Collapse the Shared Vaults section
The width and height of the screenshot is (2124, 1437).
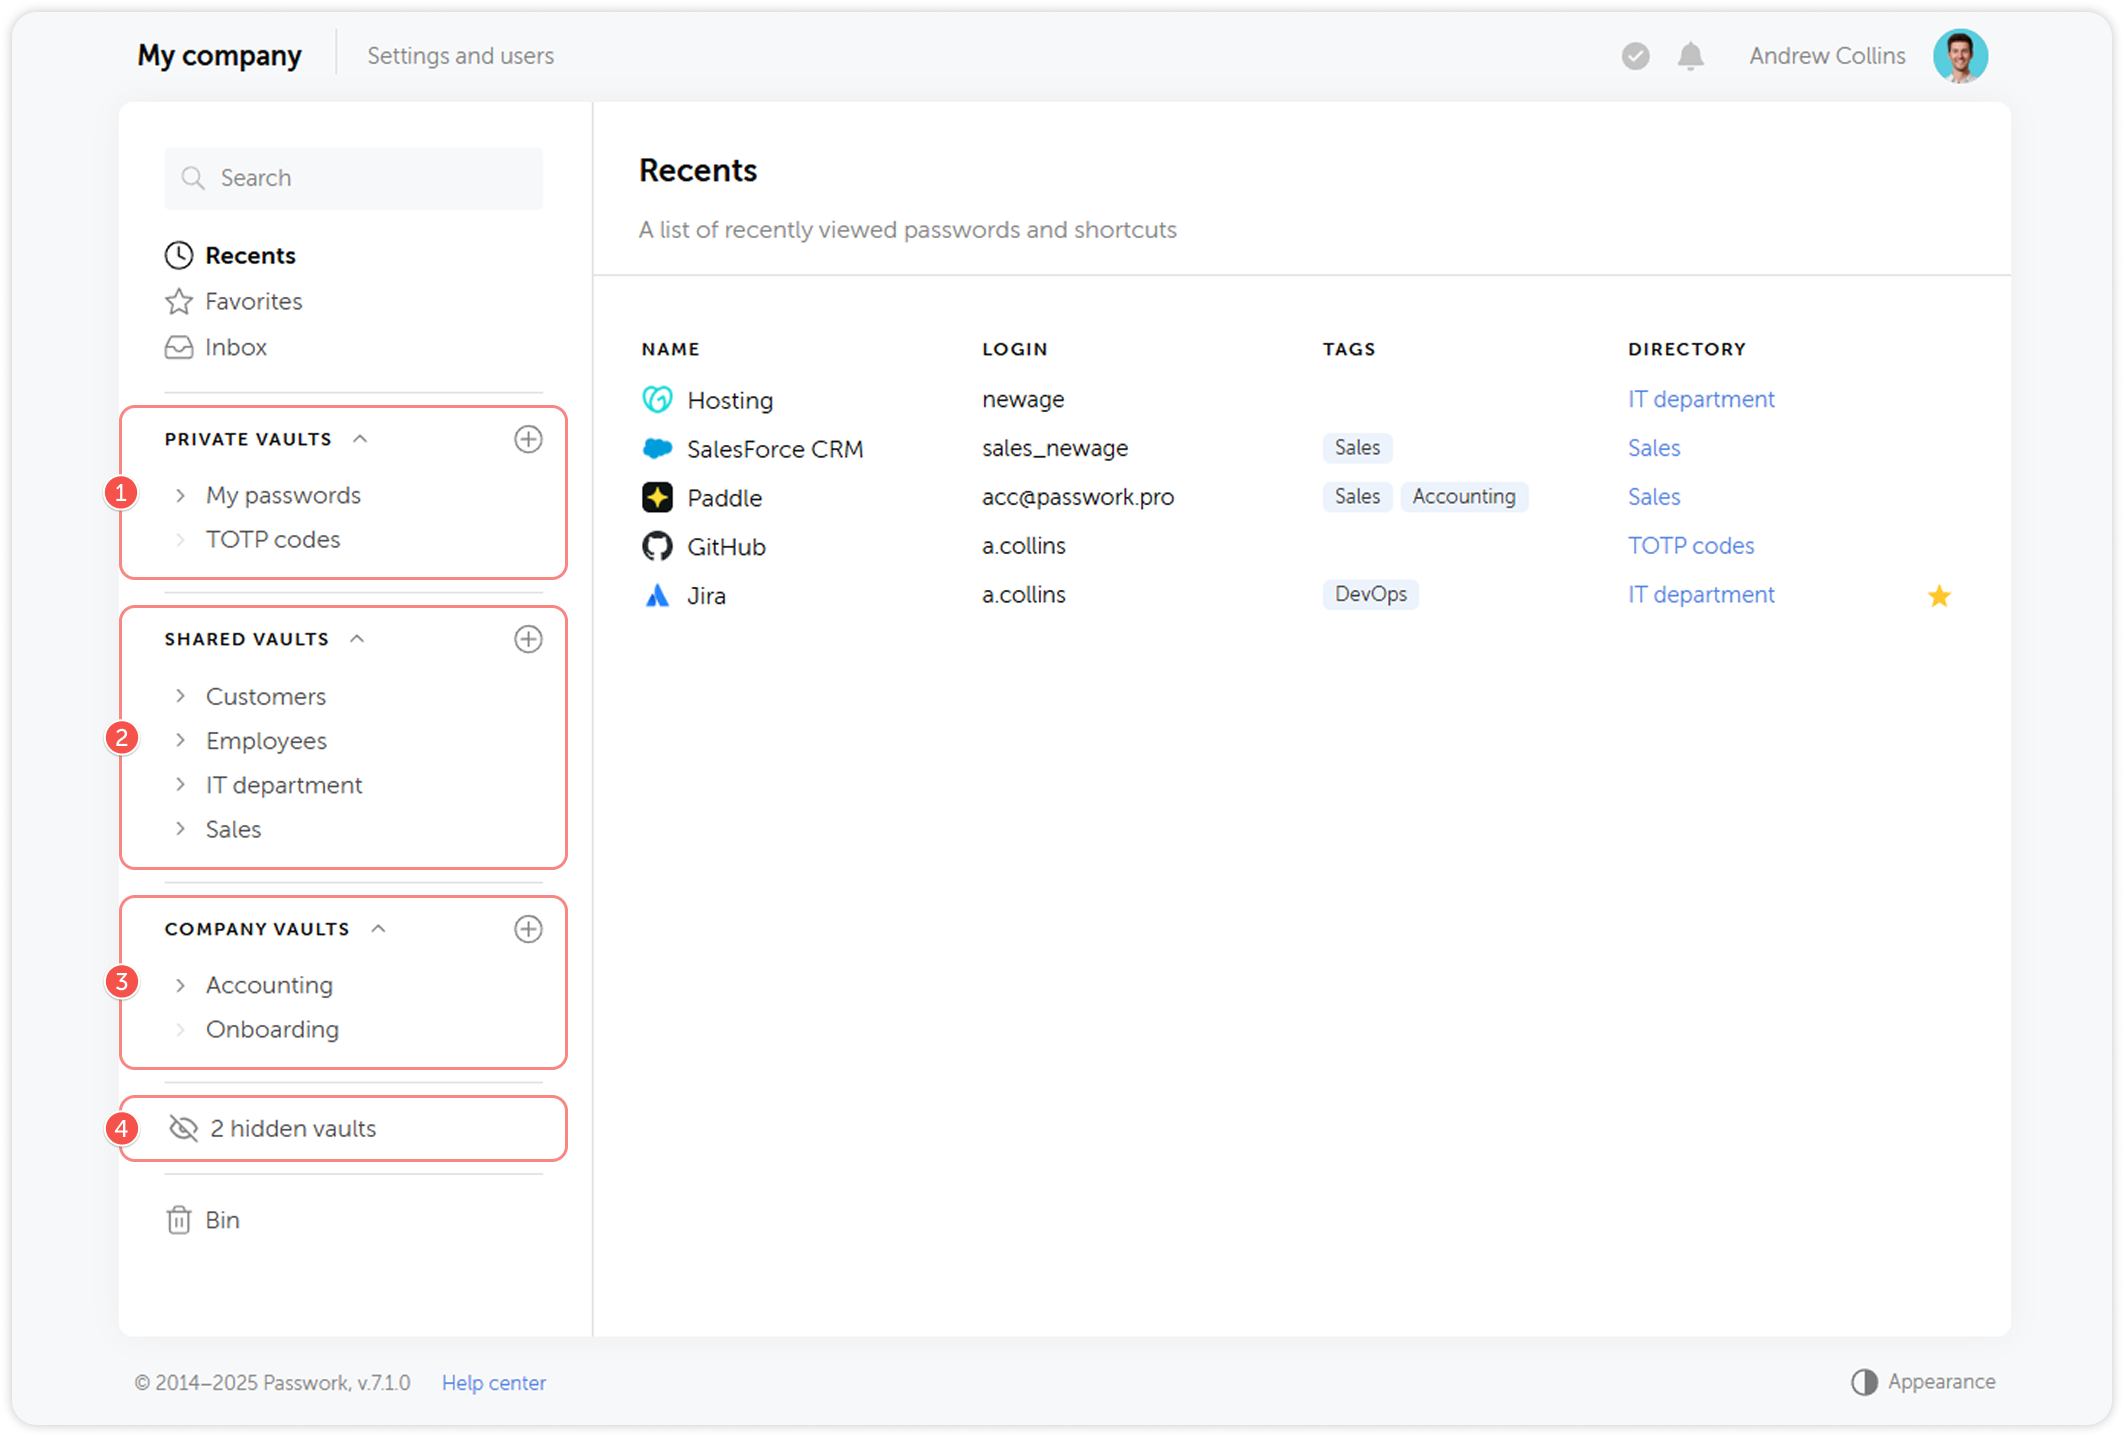pos(358,639)
